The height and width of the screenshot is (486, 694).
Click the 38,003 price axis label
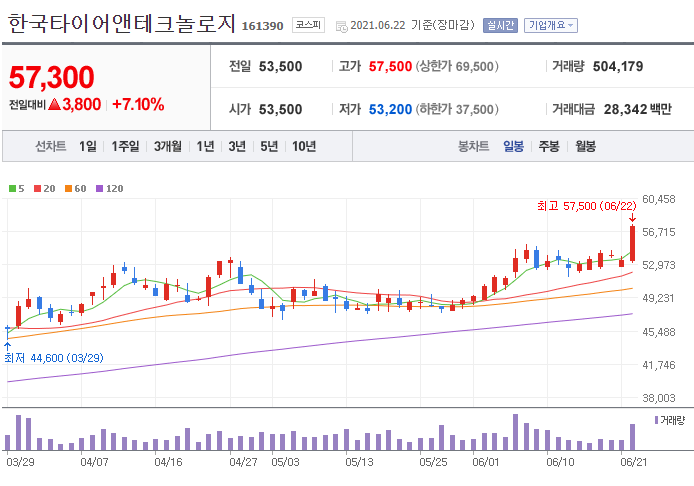[659, 398]
